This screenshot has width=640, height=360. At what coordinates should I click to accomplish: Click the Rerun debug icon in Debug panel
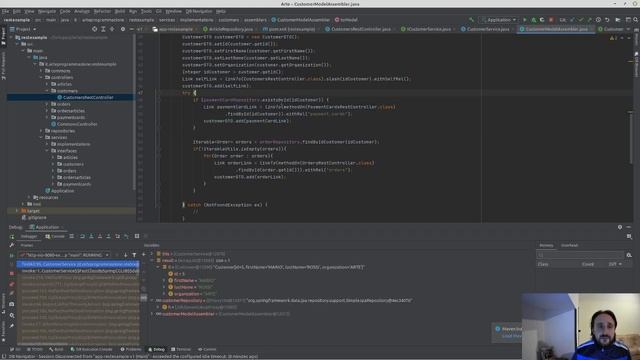(x=11, y=236)
